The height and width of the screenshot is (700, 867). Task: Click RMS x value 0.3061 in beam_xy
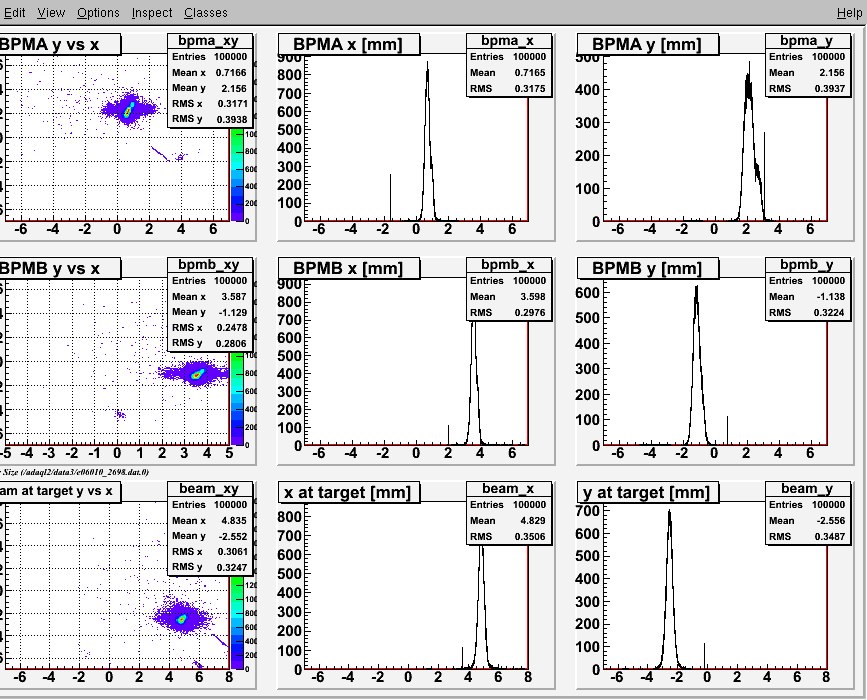coord(232,551)
